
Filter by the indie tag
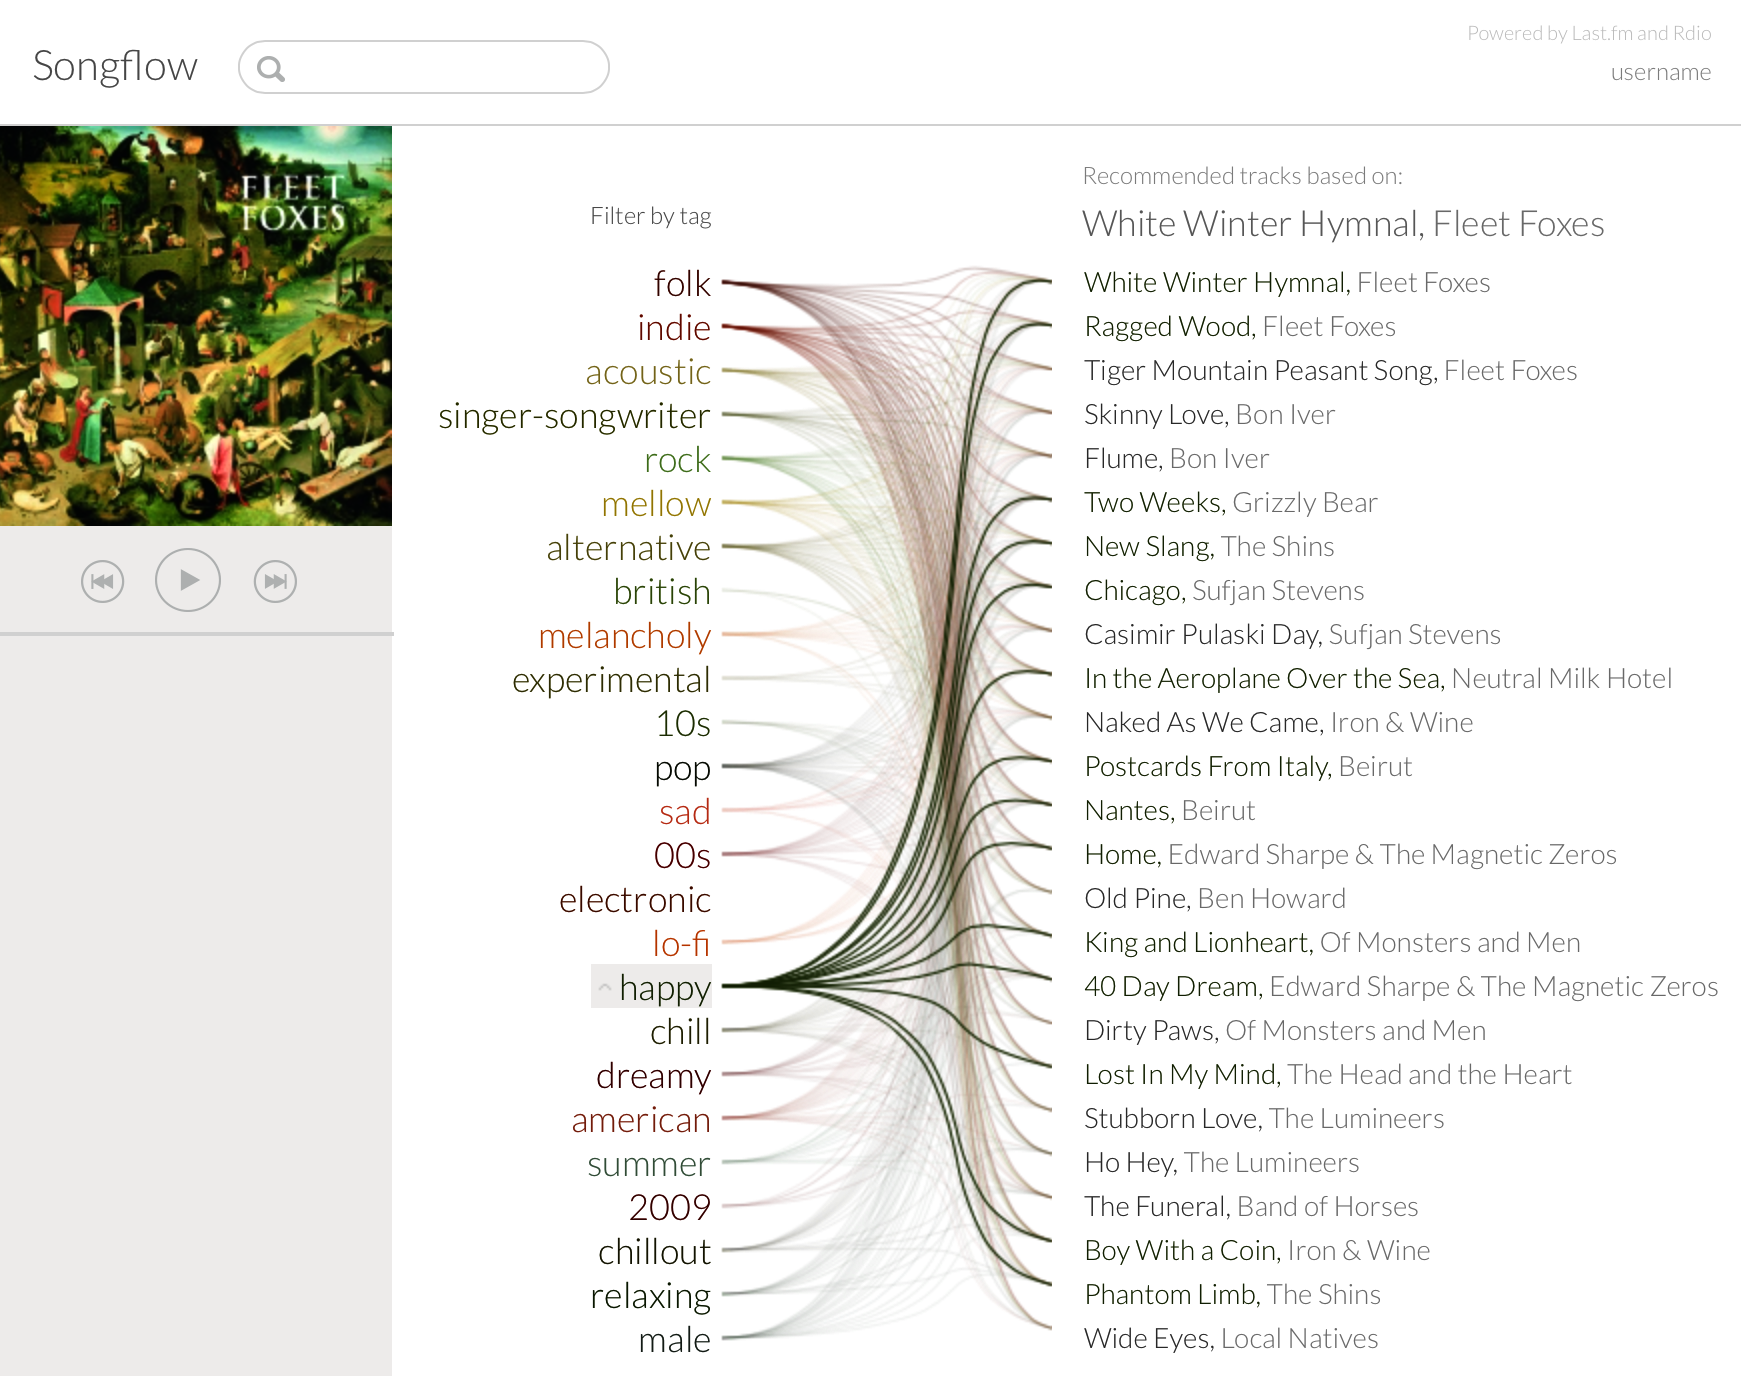(x=674, y=328)
